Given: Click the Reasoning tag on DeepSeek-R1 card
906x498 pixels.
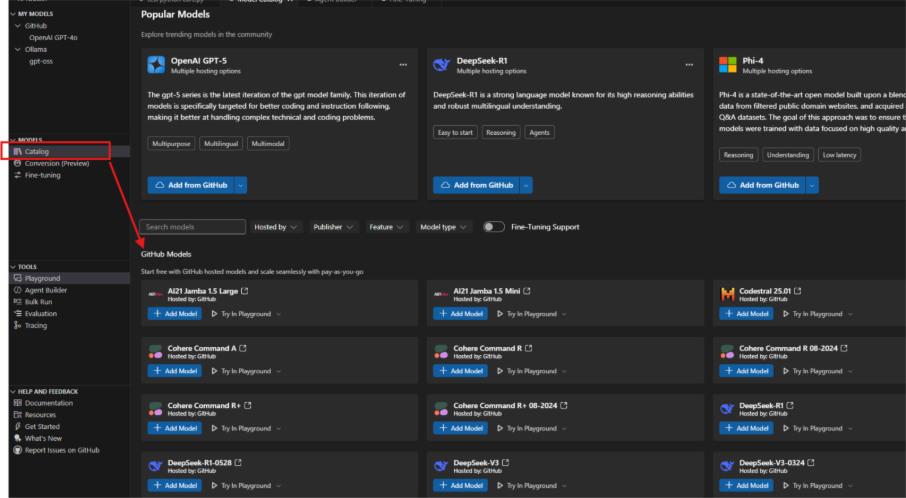Looking at the screenshot, I should (501, 132).
